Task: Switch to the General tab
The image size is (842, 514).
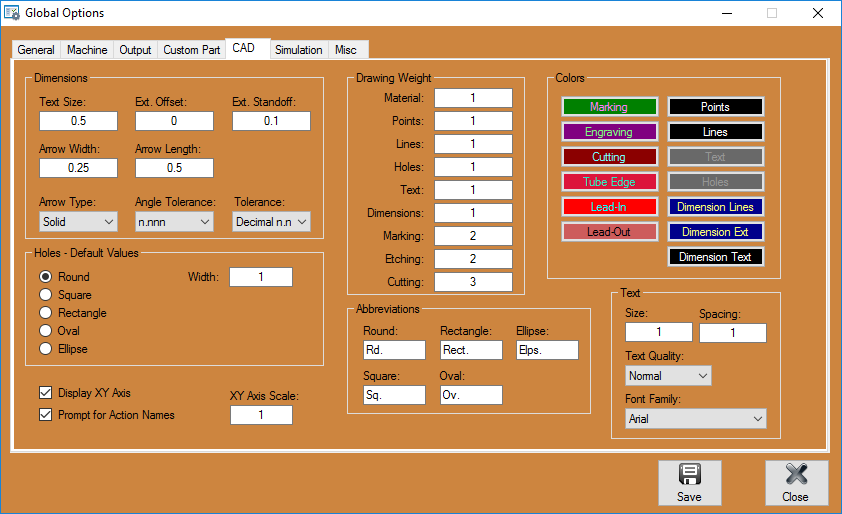Action: 36,50
